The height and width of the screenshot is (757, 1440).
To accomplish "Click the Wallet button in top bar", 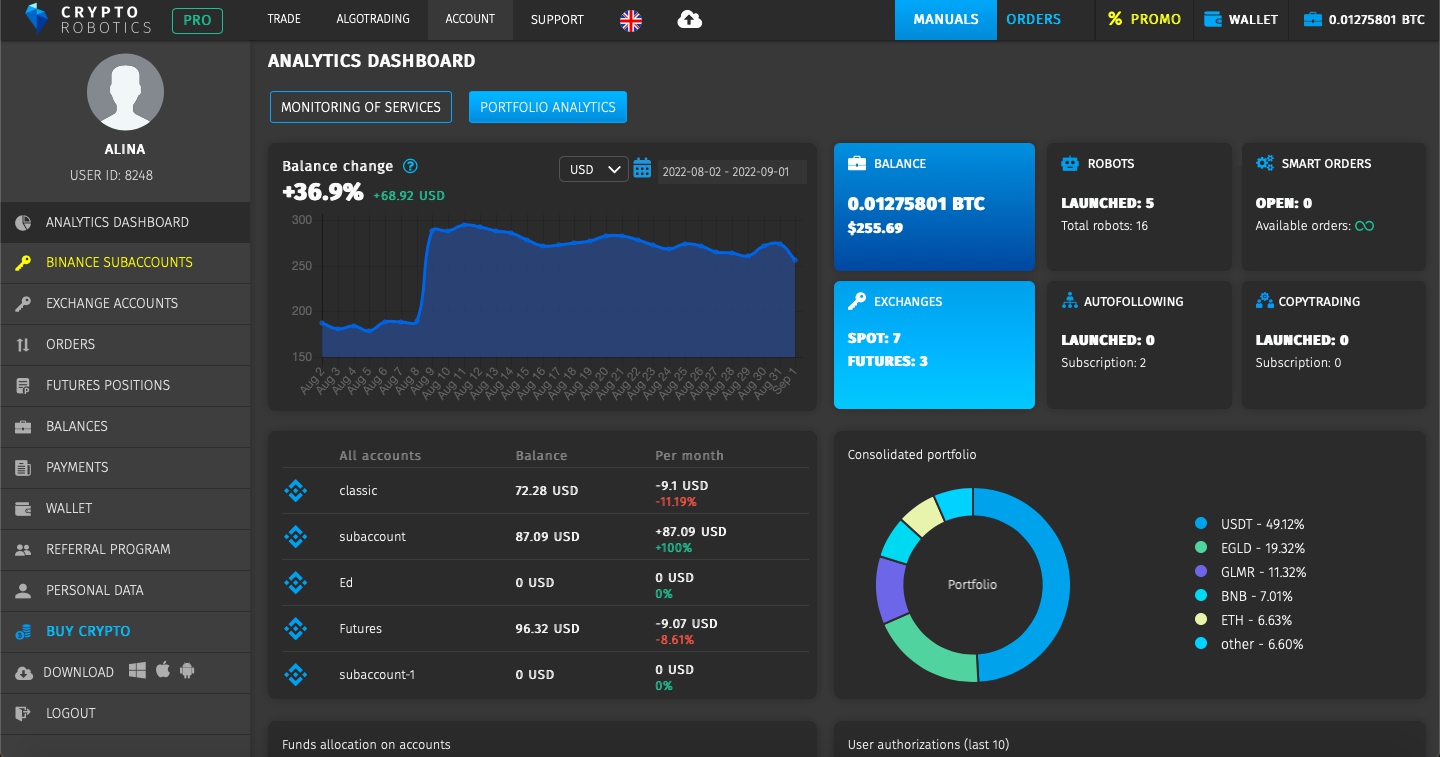I will pos(1242,19).
